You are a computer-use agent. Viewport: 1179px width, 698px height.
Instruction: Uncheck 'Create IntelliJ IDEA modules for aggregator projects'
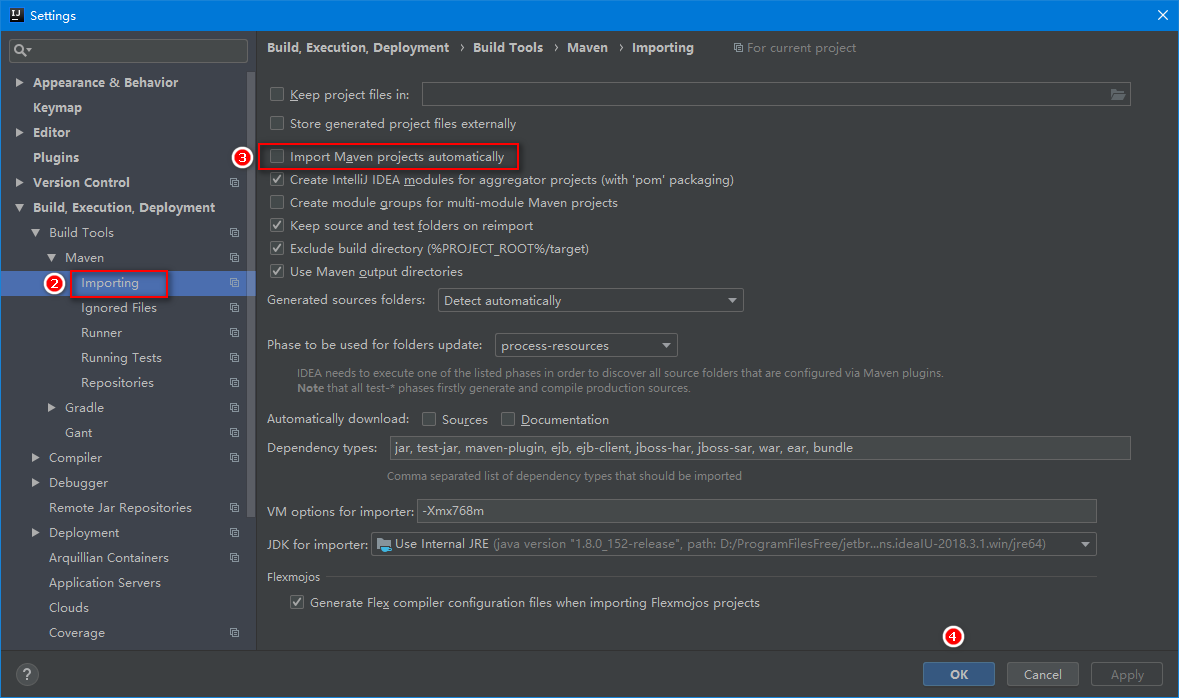pos(277,179)
